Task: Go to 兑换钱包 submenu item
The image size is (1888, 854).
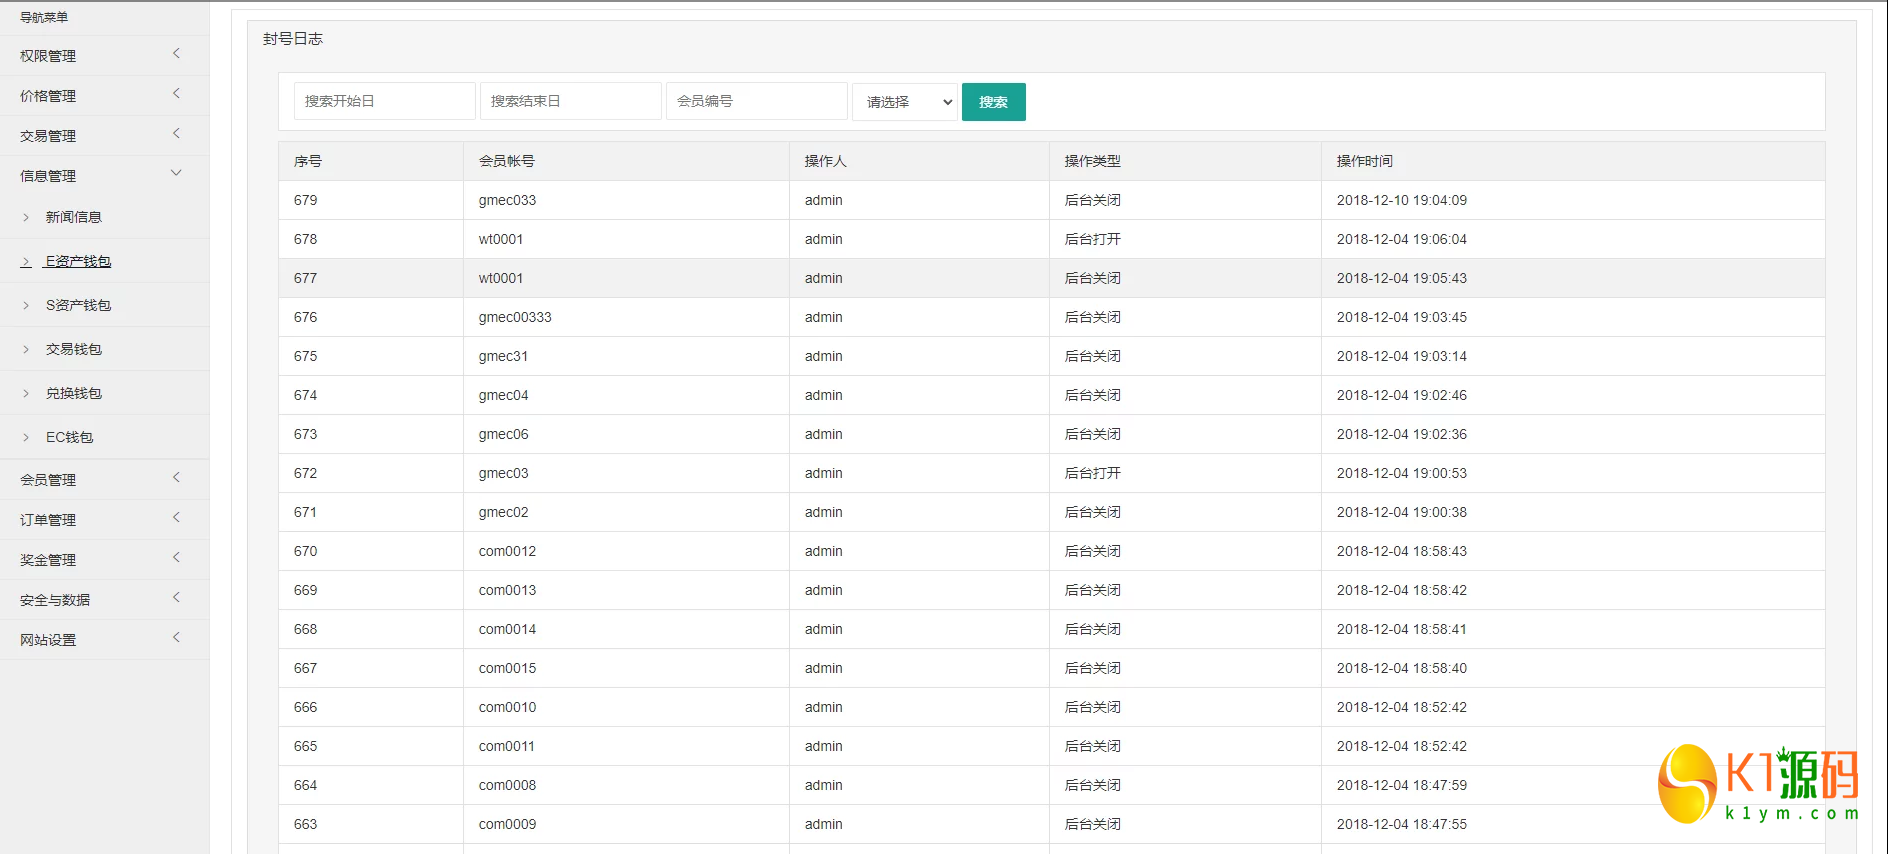Action: point(74,393)
